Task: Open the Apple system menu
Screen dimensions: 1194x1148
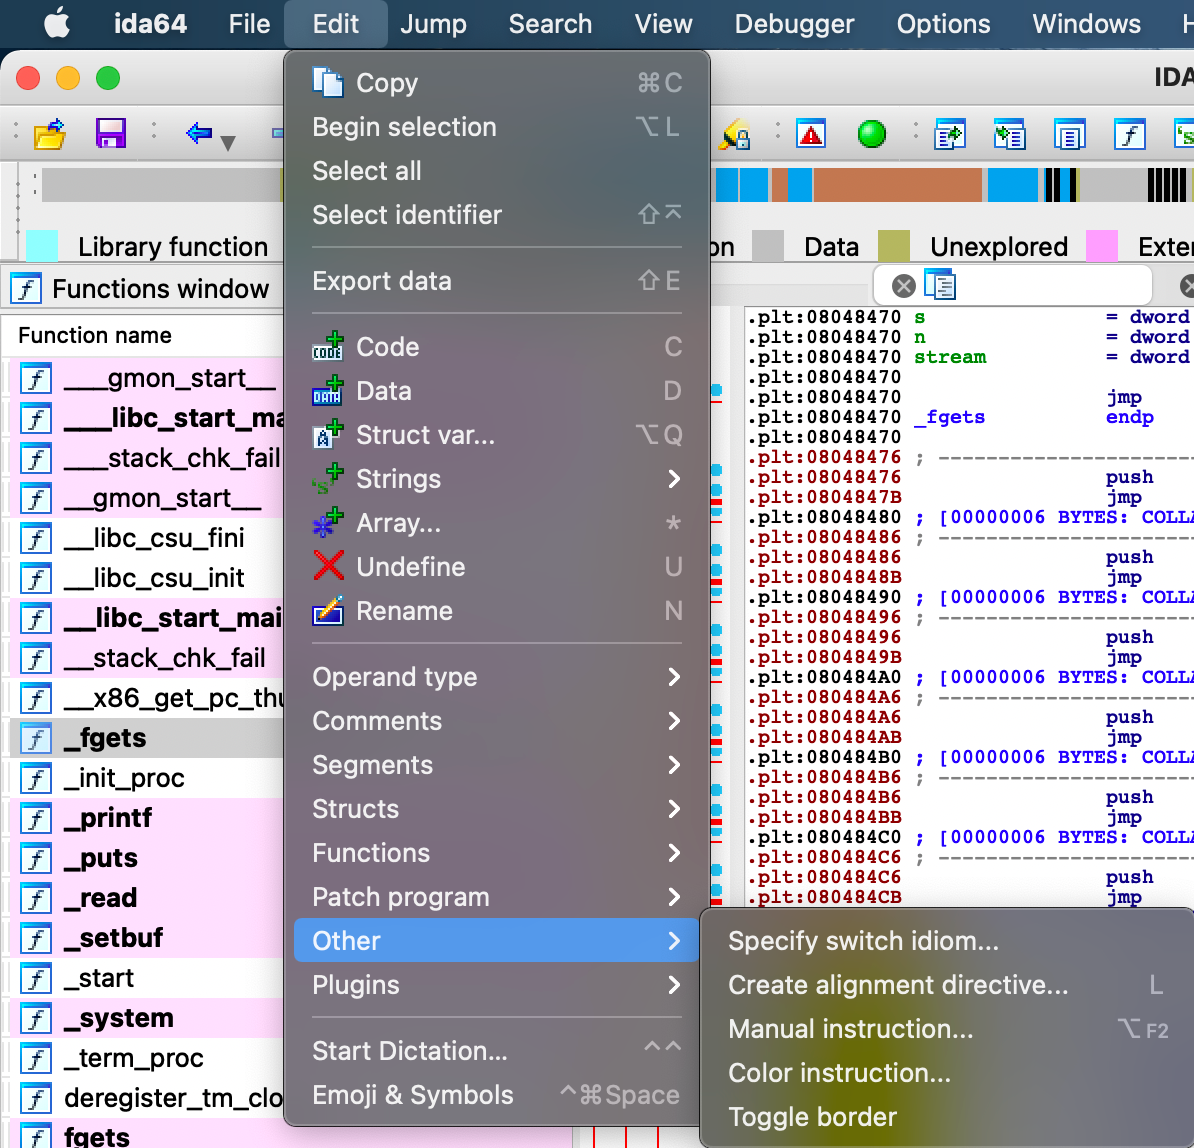Action: click(x=57, y=24)
